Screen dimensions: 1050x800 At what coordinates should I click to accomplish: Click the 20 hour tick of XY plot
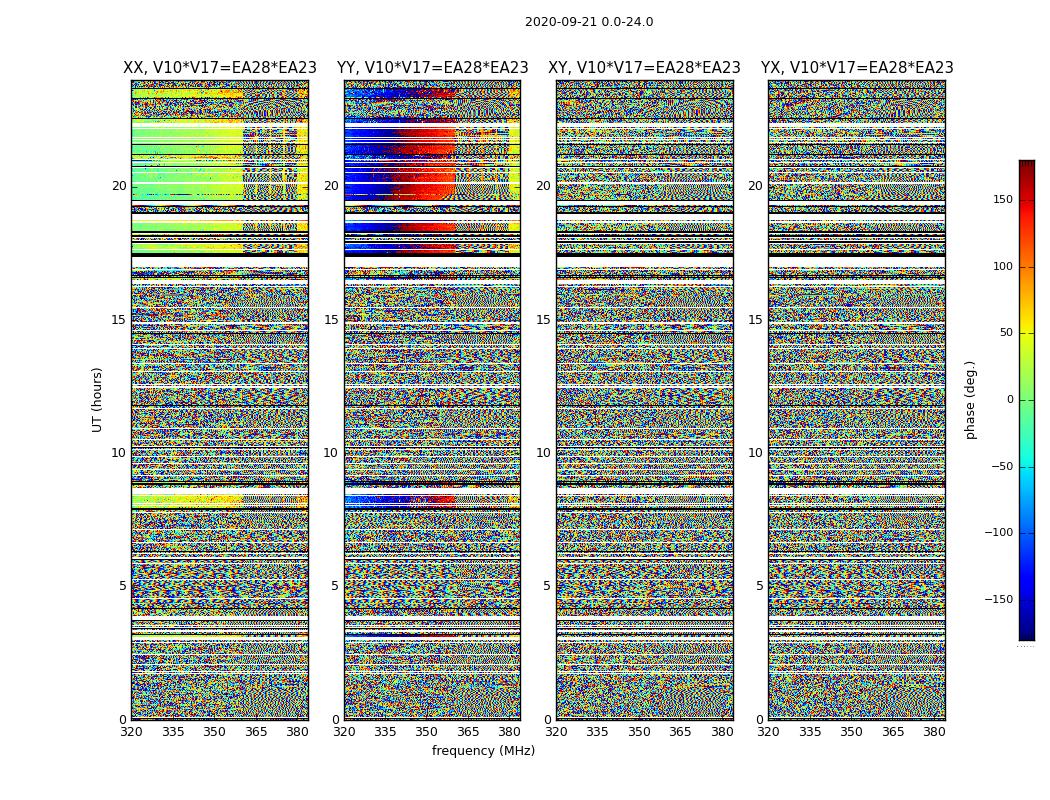544,186
